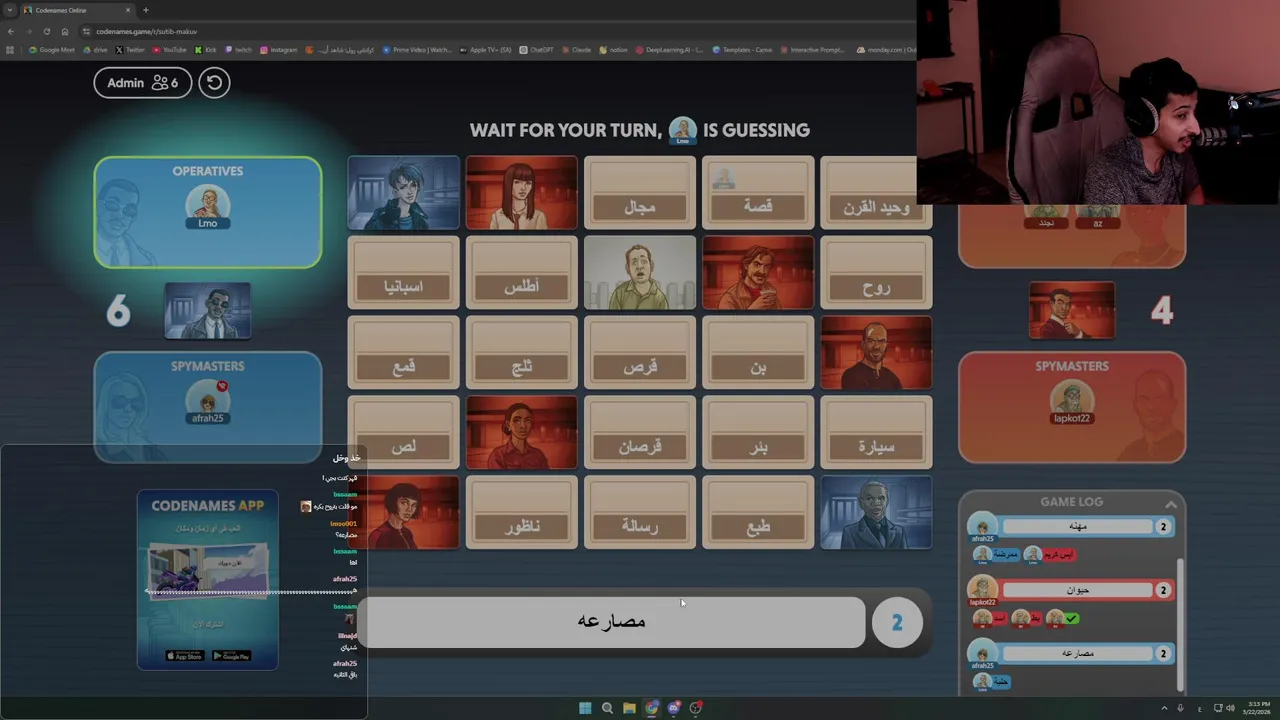Open Windows taskbar search

pos(607,708)
